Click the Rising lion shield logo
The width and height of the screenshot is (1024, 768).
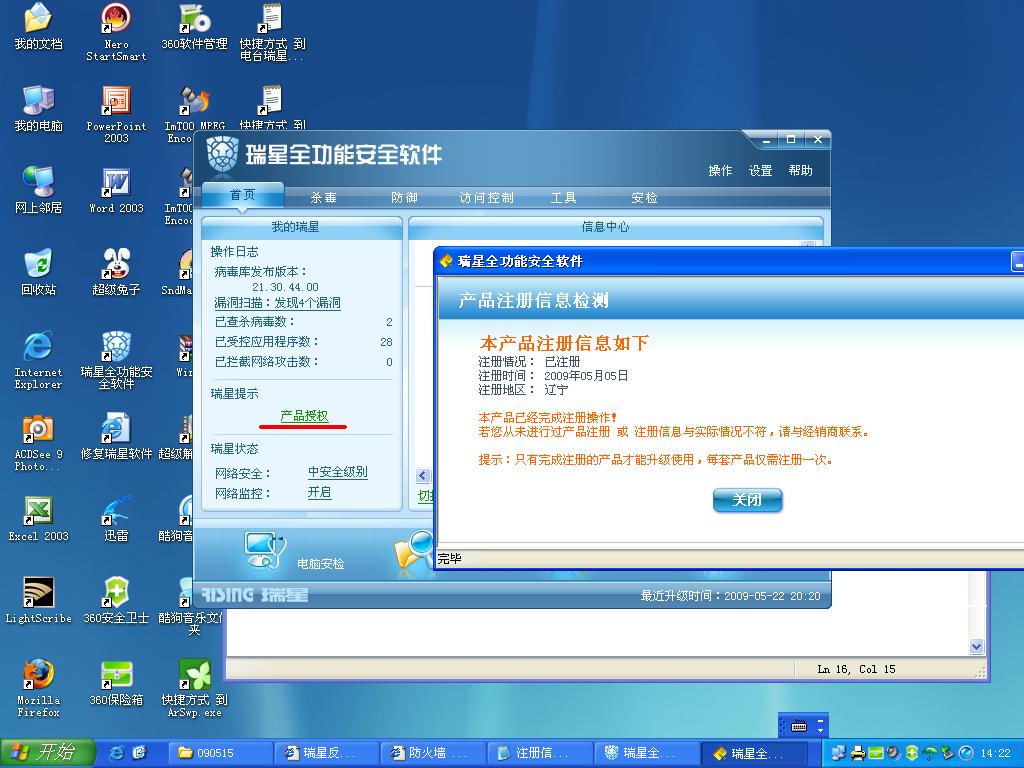[x=222, y=154]
